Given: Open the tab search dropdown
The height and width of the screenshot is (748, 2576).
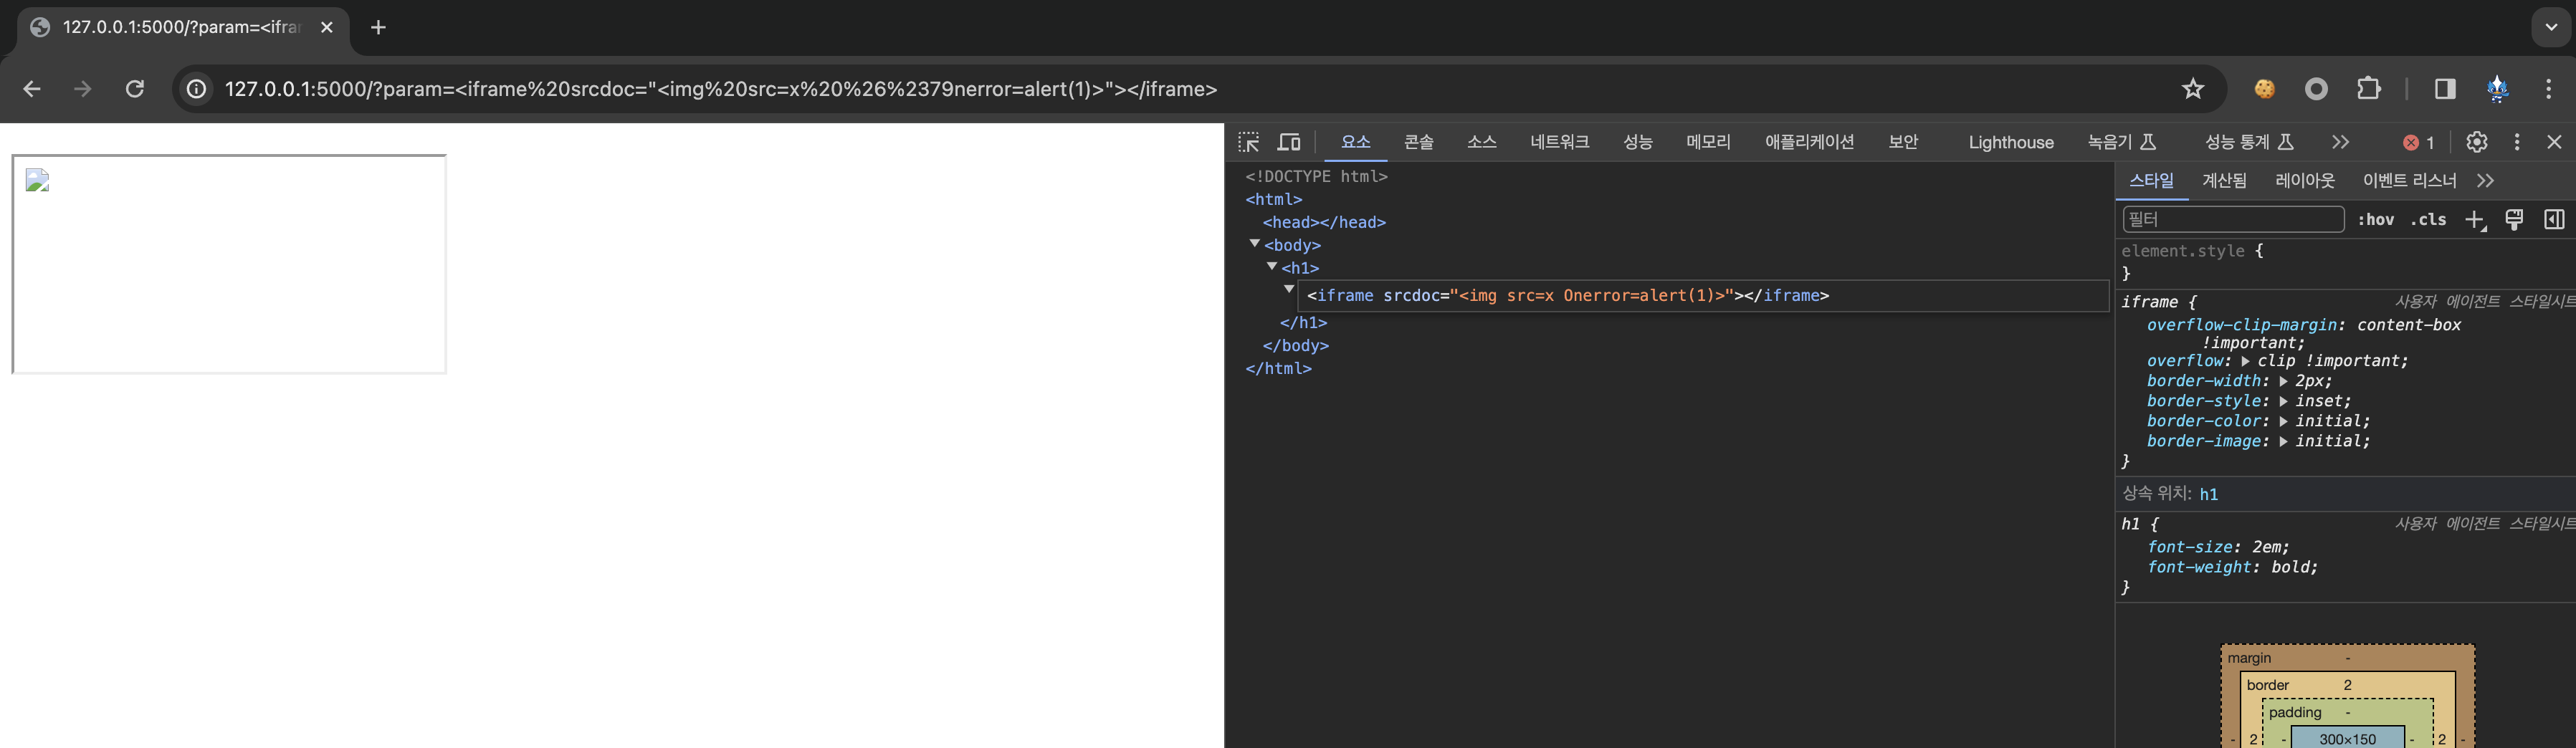Looking at the screenshot, I should coord(2551,27).
